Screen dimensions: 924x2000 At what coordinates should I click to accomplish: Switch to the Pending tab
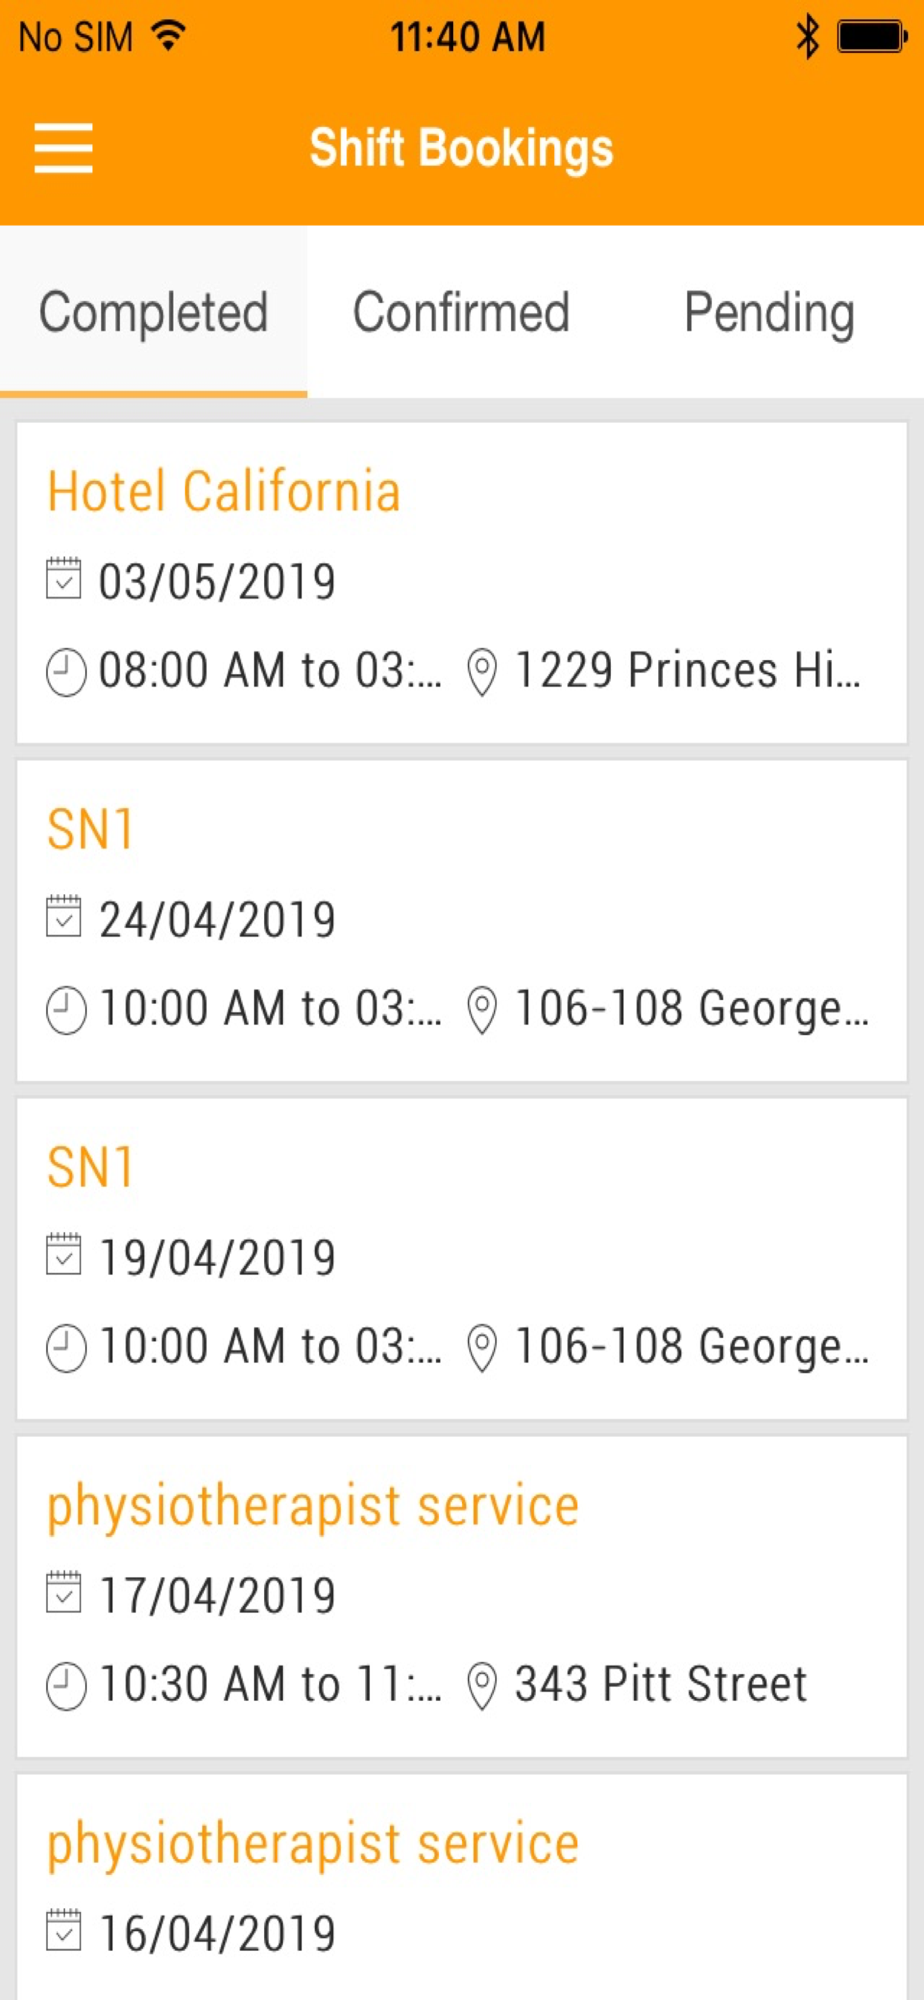tap(769, 312)
